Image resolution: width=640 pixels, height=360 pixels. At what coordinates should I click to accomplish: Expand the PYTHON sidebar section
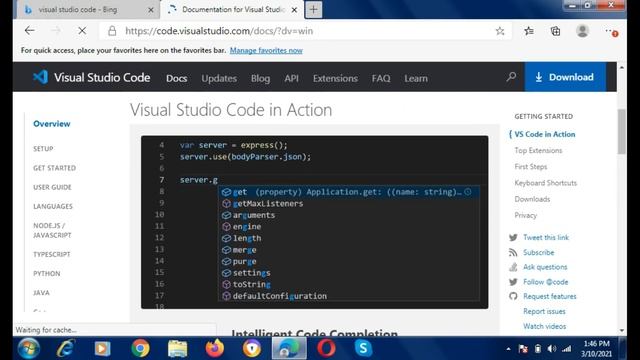pyautogui.click(x=47, y=273)
